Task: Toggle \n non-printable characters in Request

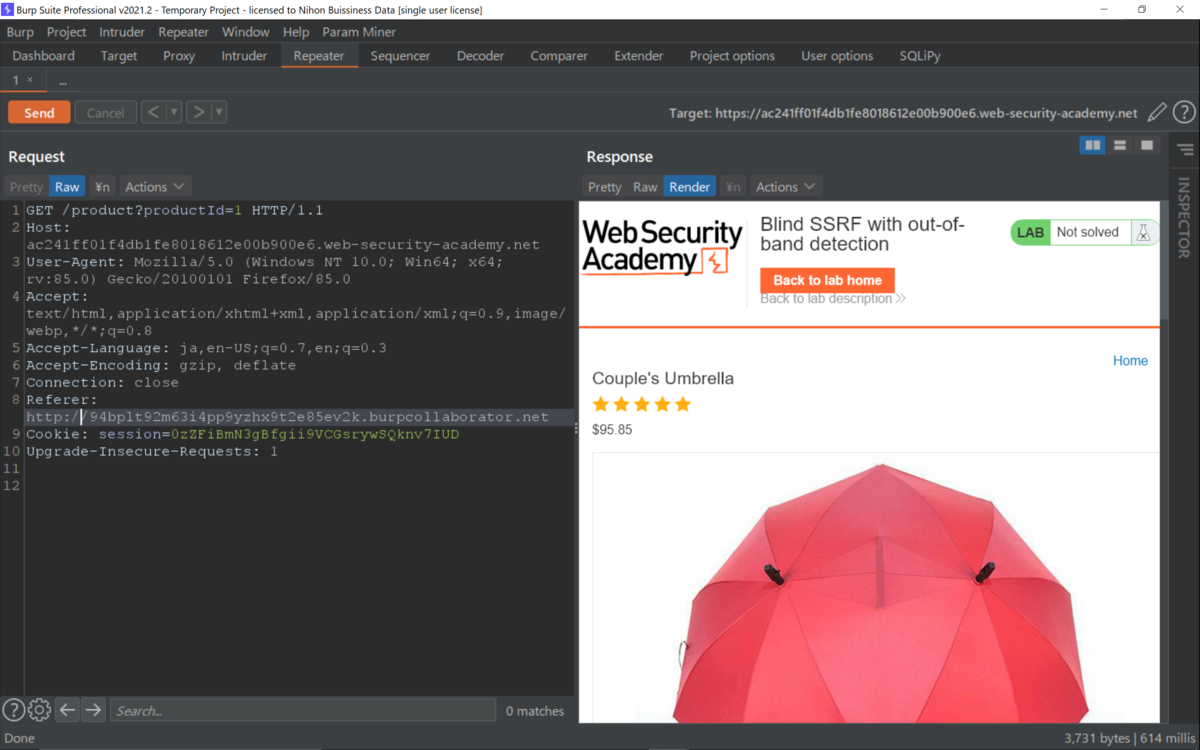Action: [x=102, y=187]
